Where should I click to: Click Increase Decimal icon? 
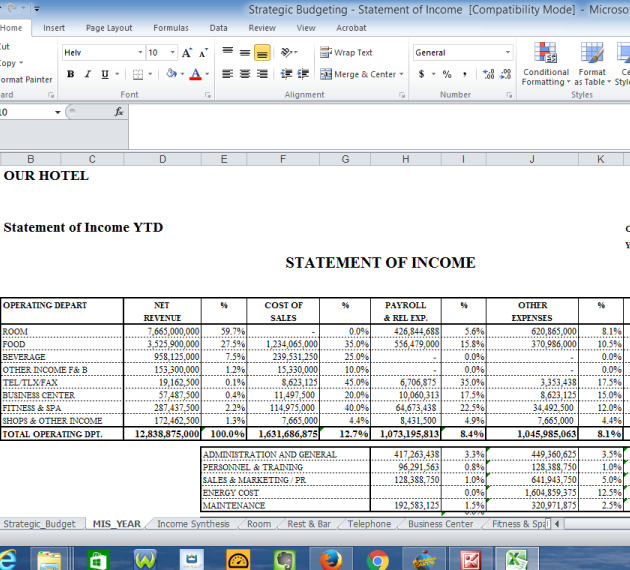click(x=489, y=74)
